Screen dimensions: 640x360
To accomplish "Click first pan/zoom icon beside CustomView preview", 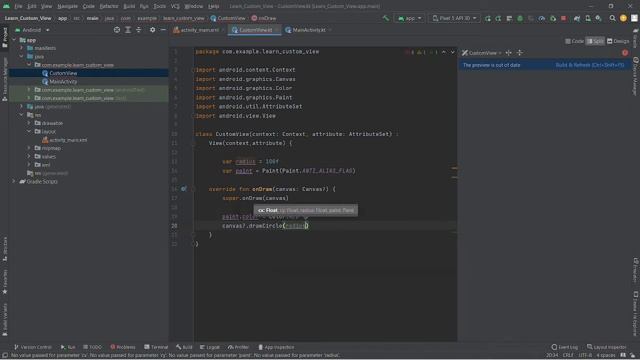I will coord(509,53).
